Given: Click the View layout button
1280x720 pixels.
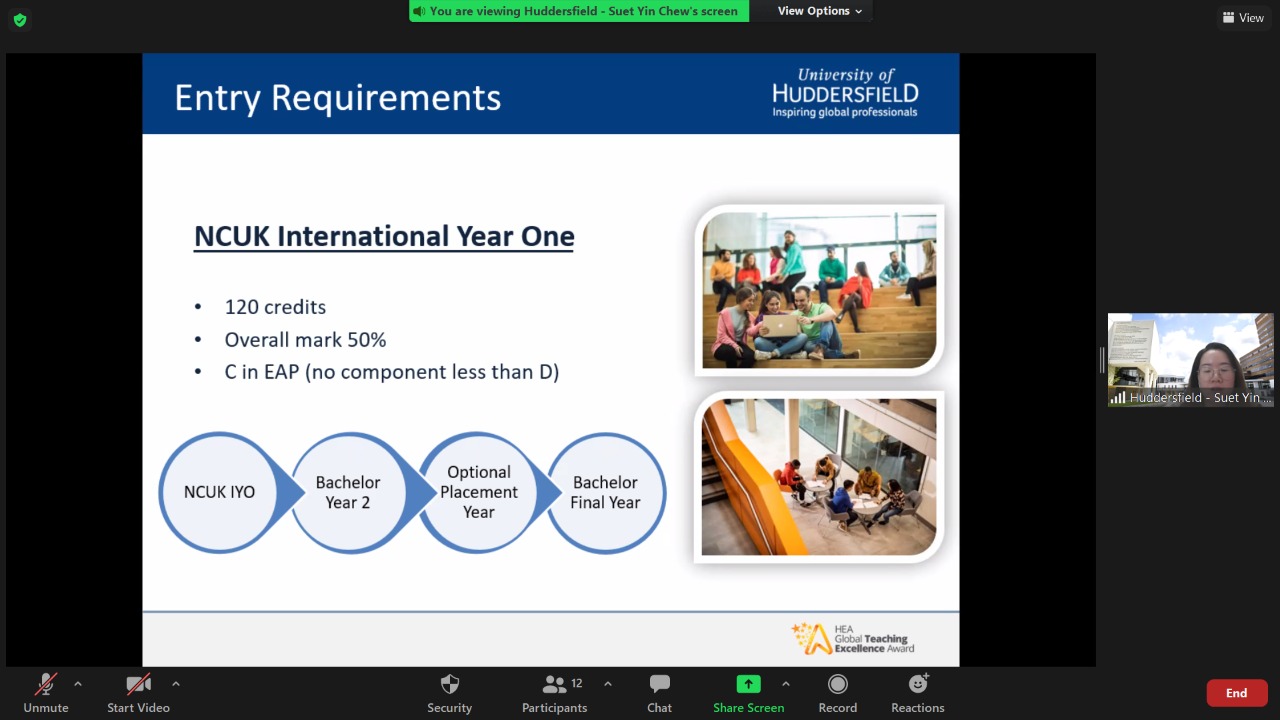Looking at the screenshot, I should [1243, 18].
